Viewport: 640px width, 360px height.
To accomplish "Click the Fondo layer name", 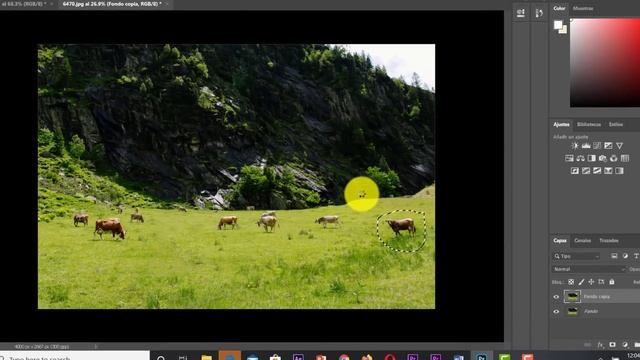I will click(591, 311).
